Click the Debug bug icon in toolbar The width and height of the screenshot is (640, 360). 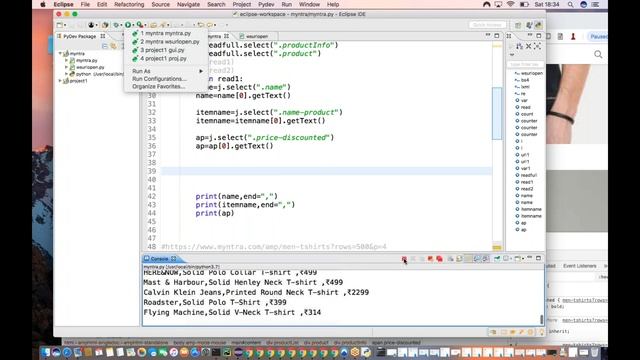(x=116, y=25)
